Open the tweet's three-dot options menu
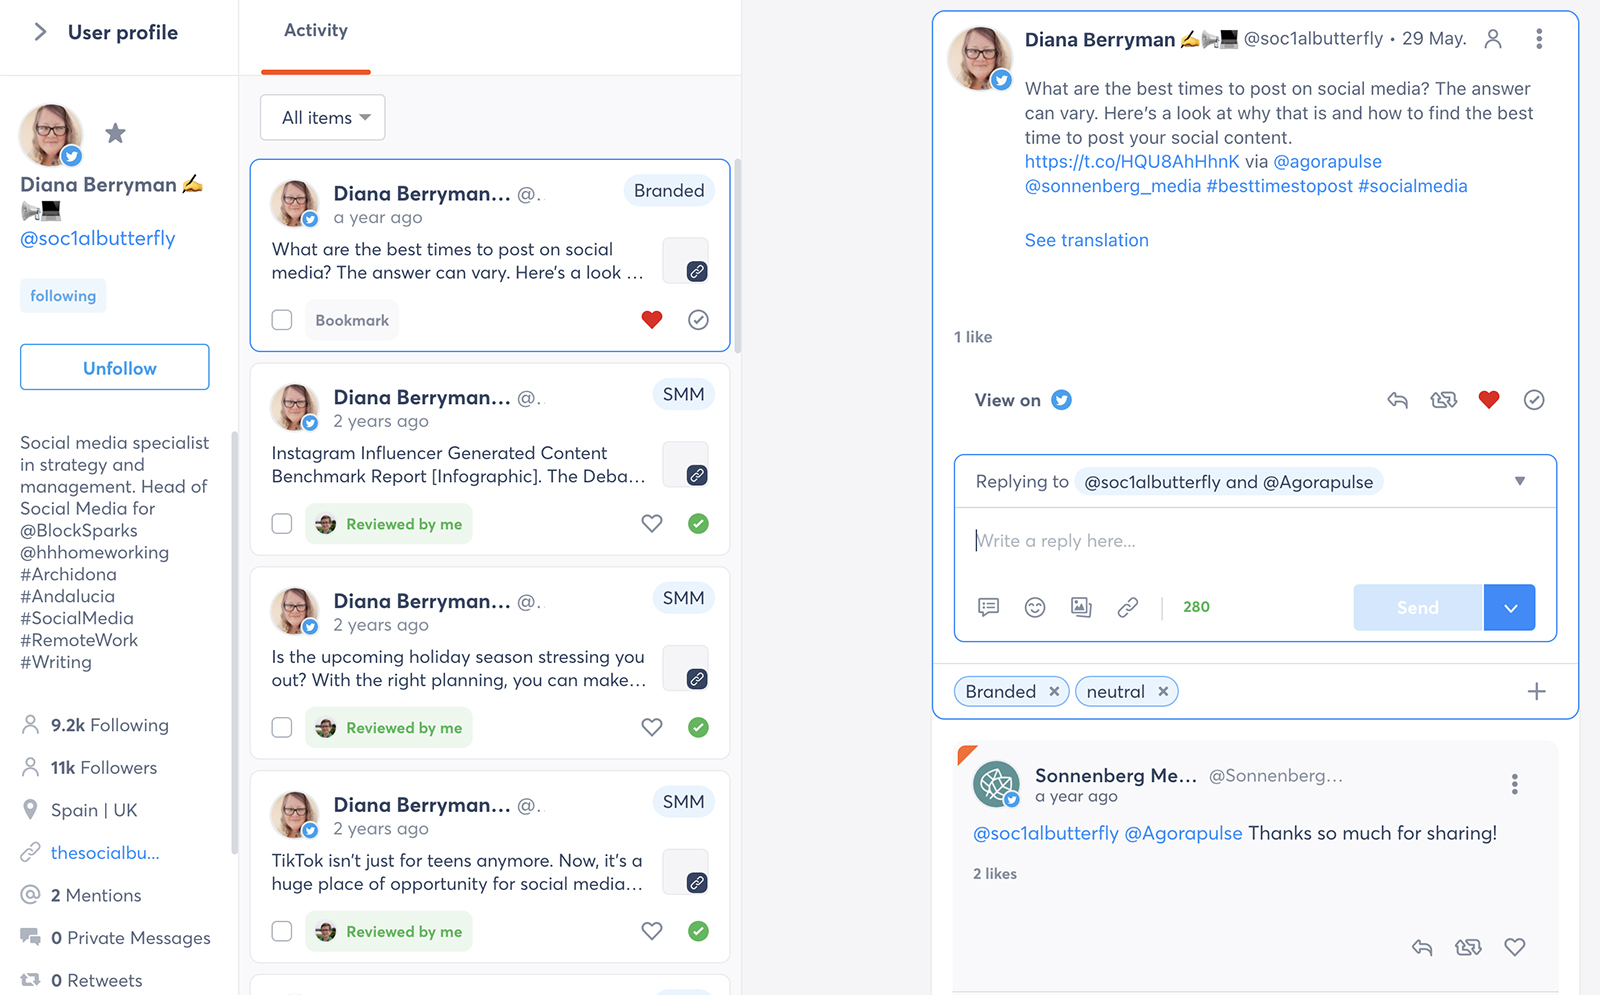Viewport: 1600px width, 995px height. (x=1539, y=39)
